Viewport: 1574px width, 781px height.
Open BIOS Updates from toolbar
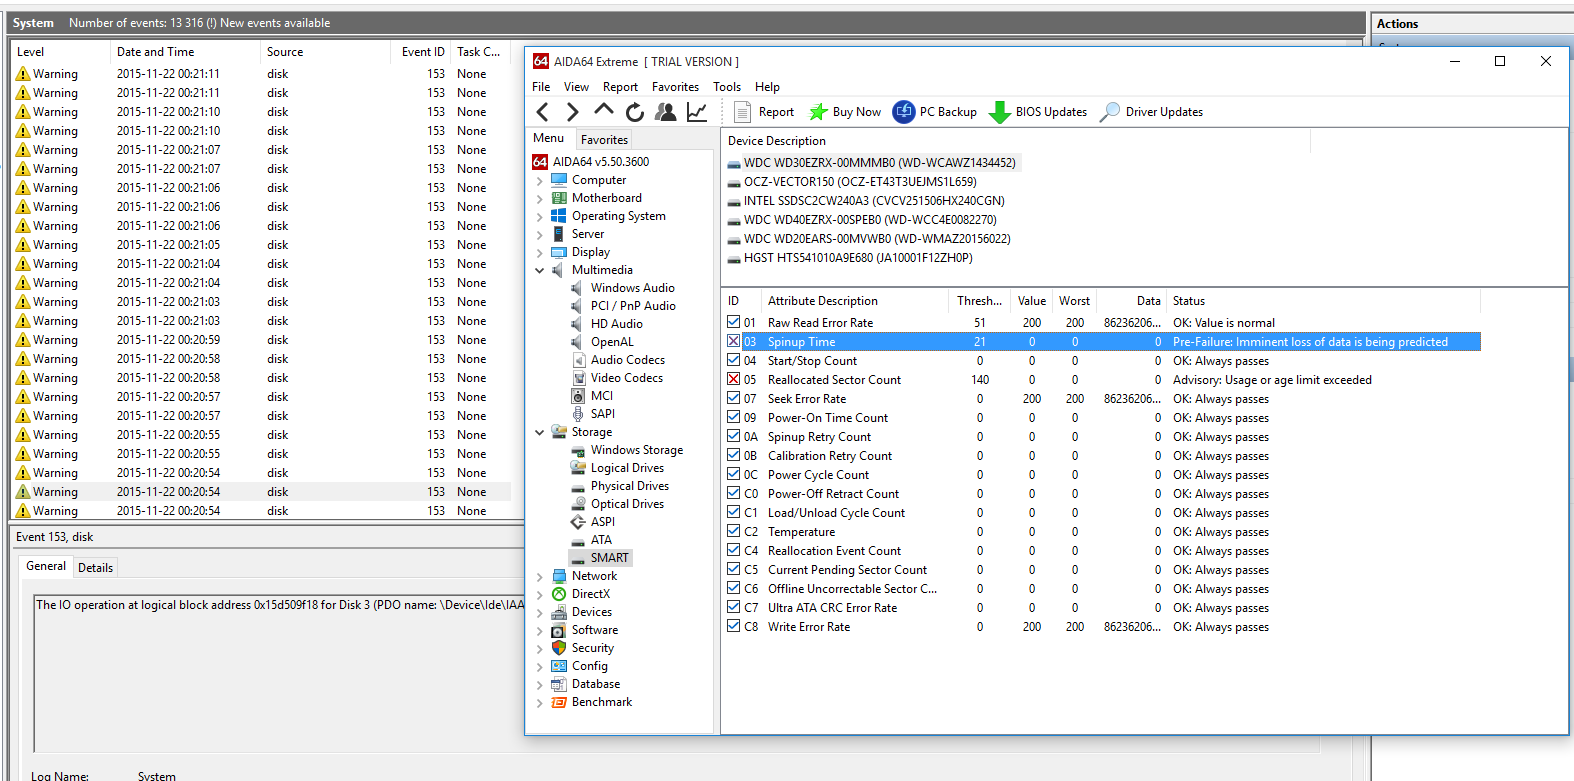click(1038, 112)
